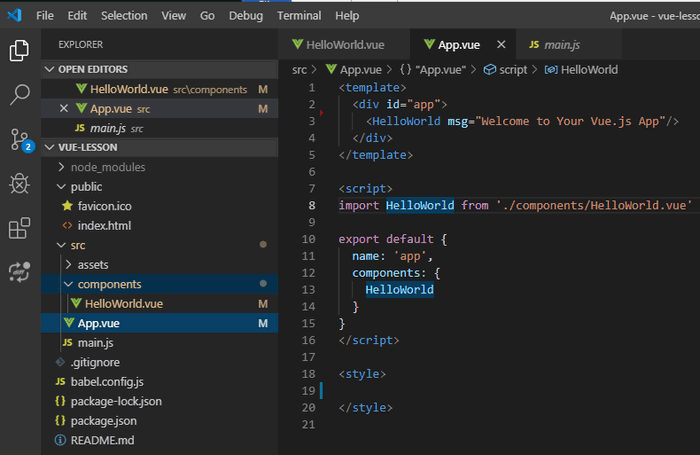Place cursor on empty line 19 in style block
This screenshot has height=455, width=700.
[x=509, y=391]
